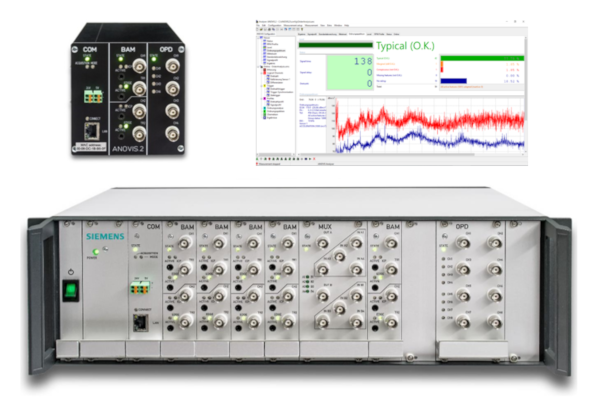Click the Typical (O.K.) status heading
Screen dimensions: 600x402
click(408, 46)
